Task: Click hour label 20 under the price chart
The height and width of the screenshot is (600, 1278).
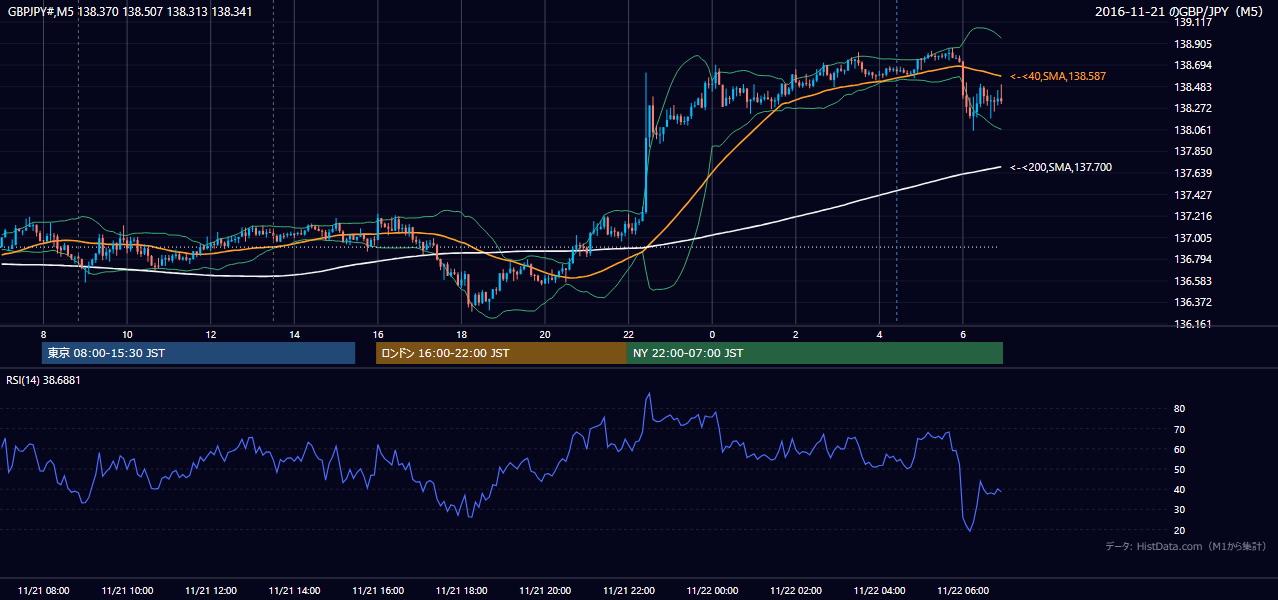Action: coord(545,334)
